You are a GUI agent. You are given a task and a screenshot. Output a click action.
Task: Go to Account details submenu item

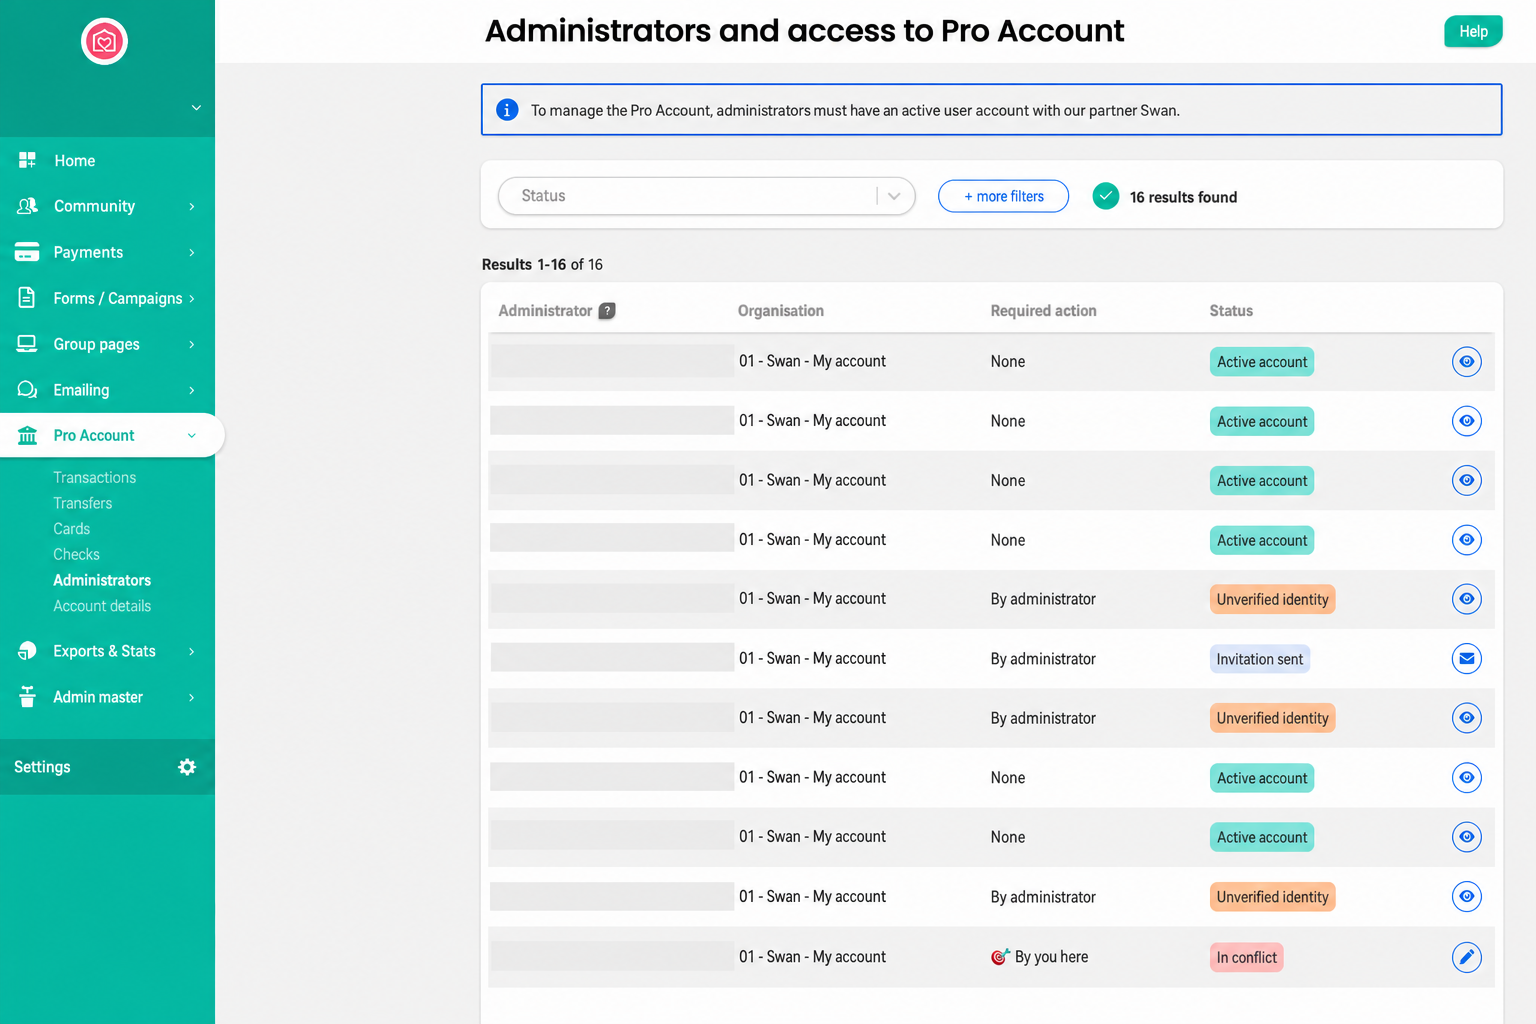pos(102,606)
